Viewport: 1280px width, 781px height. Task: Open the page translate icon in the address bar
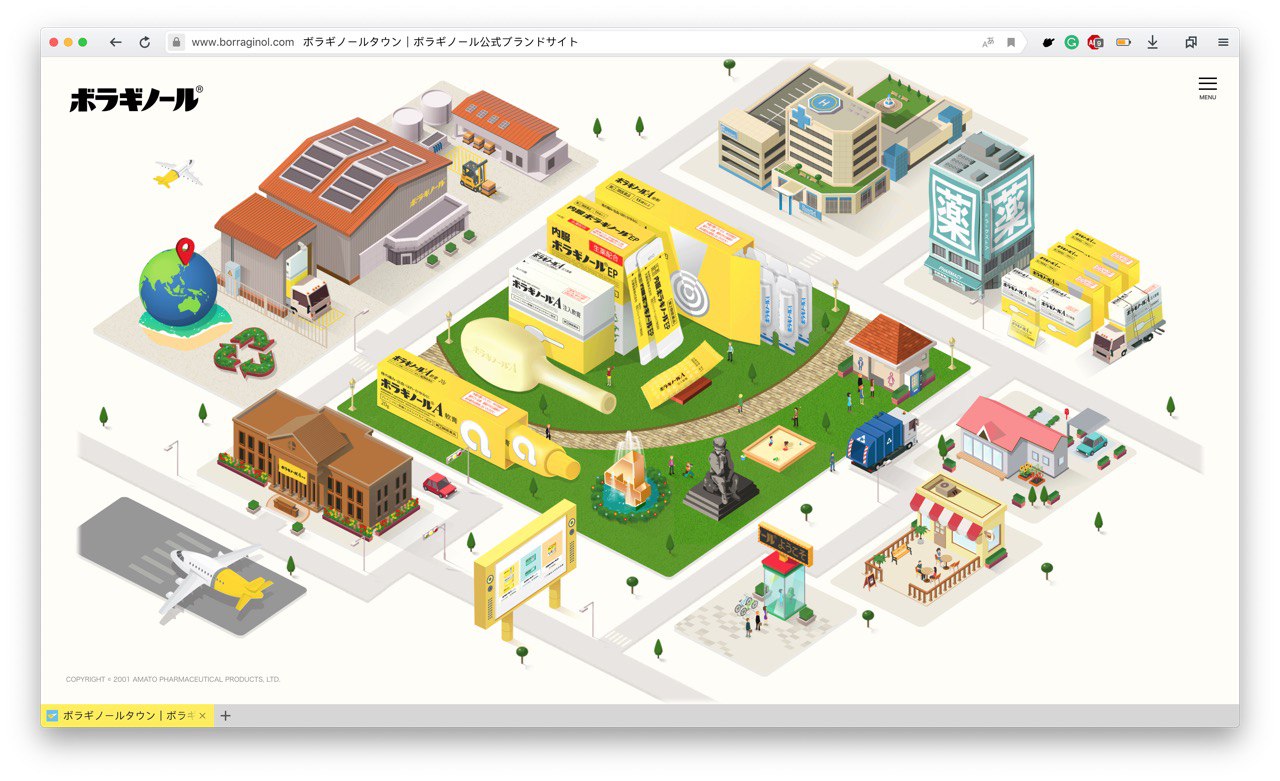coord(988,42)
